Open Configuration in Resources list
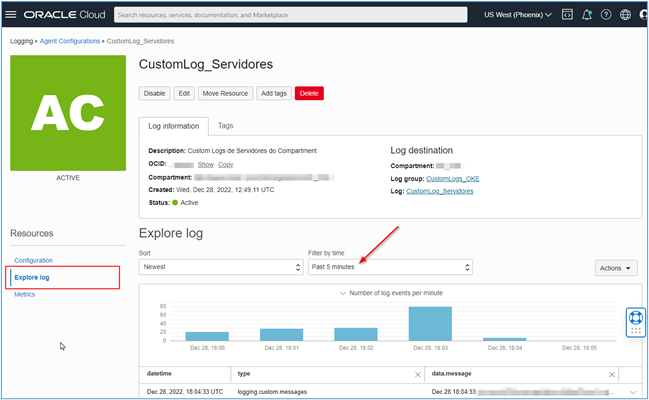 click(x=34, y=260)
